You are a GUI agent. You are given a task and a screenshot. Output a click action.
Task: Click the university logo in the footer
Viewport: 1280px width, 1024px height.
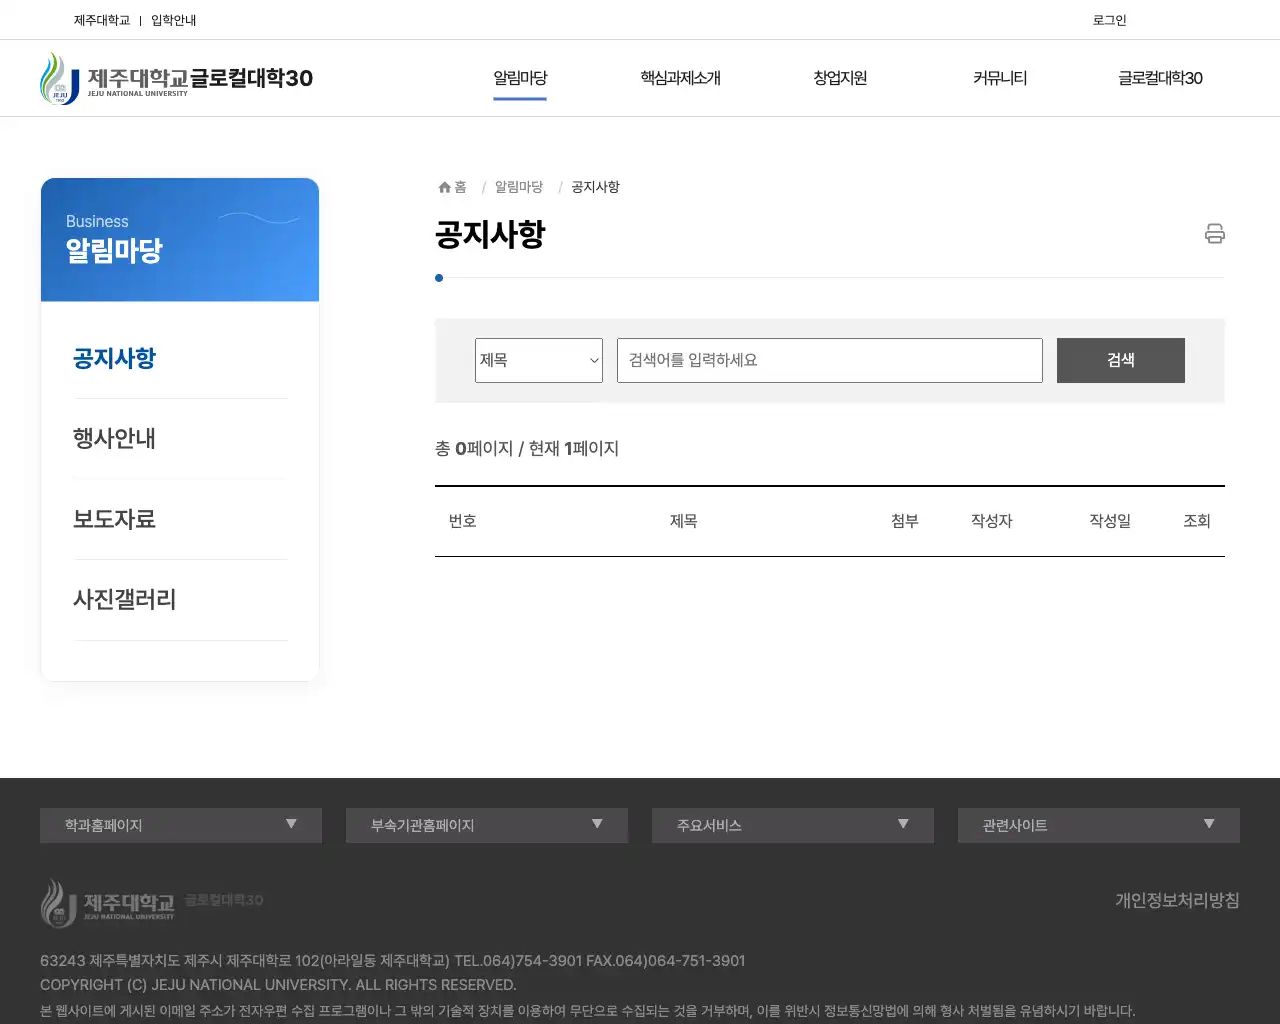[110, 903]
